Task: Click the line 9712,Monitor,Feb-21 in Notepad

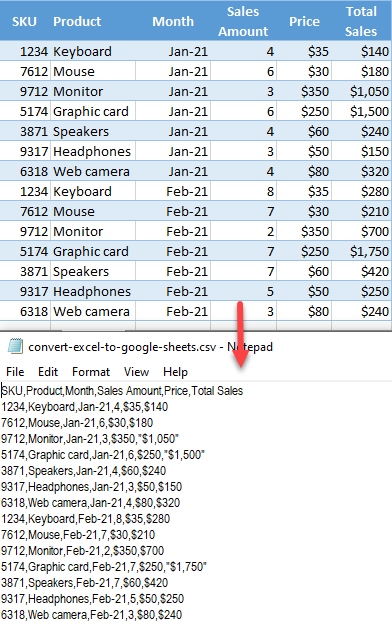Action: [x=82, y=550]
